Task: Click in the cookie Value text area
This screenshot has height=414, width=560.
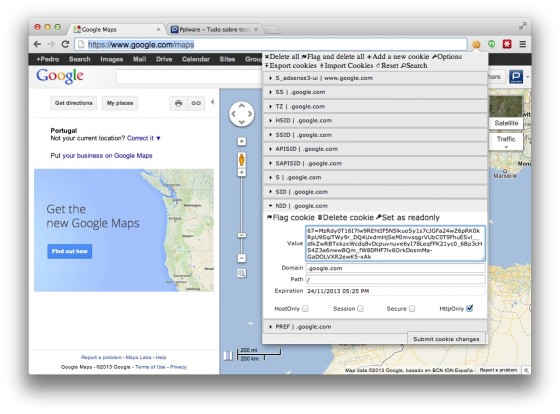Action: click(x=395, y=244)
